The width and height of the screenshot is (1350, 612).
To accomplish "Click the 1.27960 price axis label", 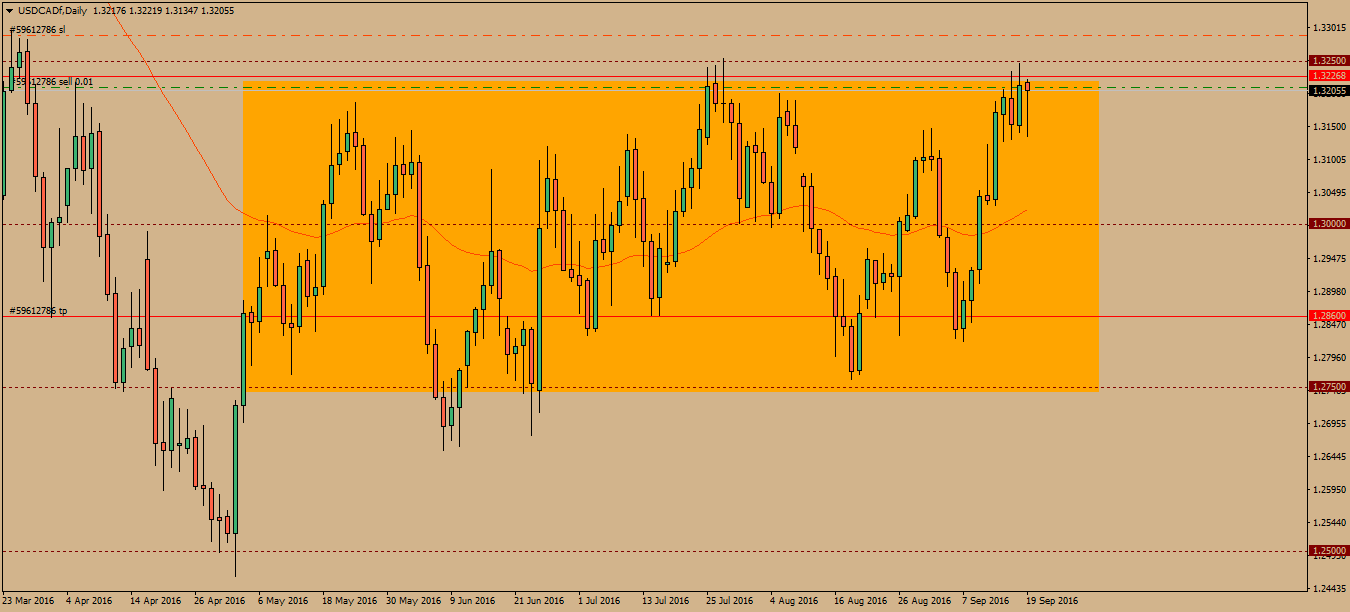I will 1329,358.
